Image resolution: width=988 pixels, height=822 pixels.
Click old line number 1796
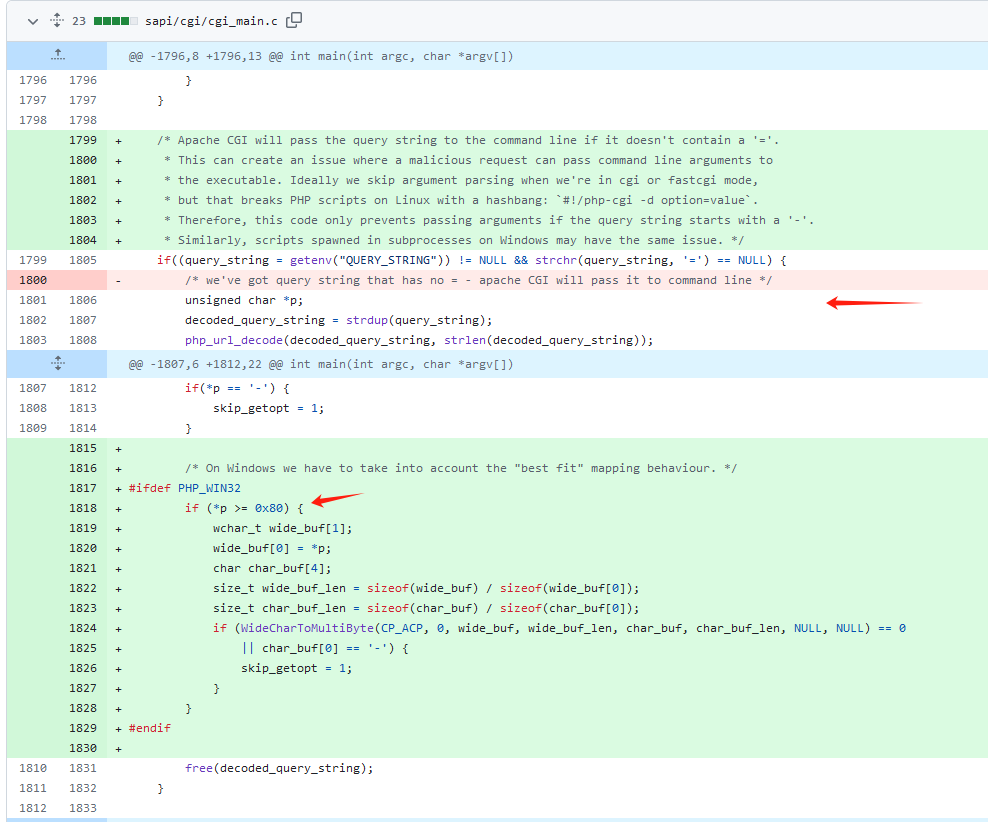point(33,80)
